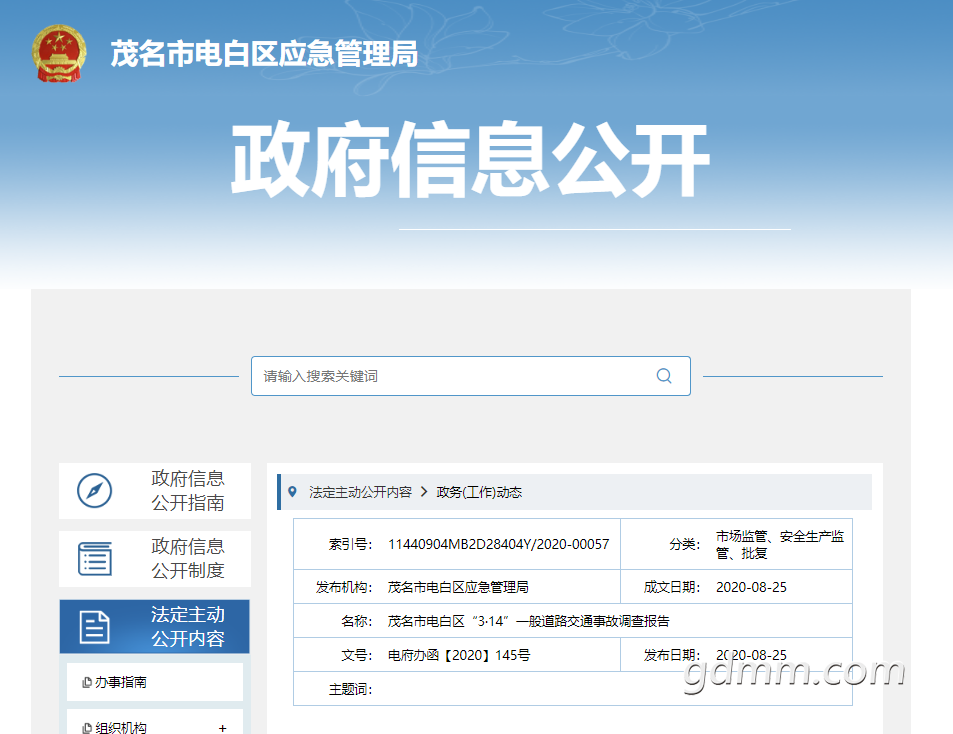Go to 政务(工作)动态 breadcrumb link
Image resolution: width=953 pixels, height=734 pixels.
[x=479, y=492]
